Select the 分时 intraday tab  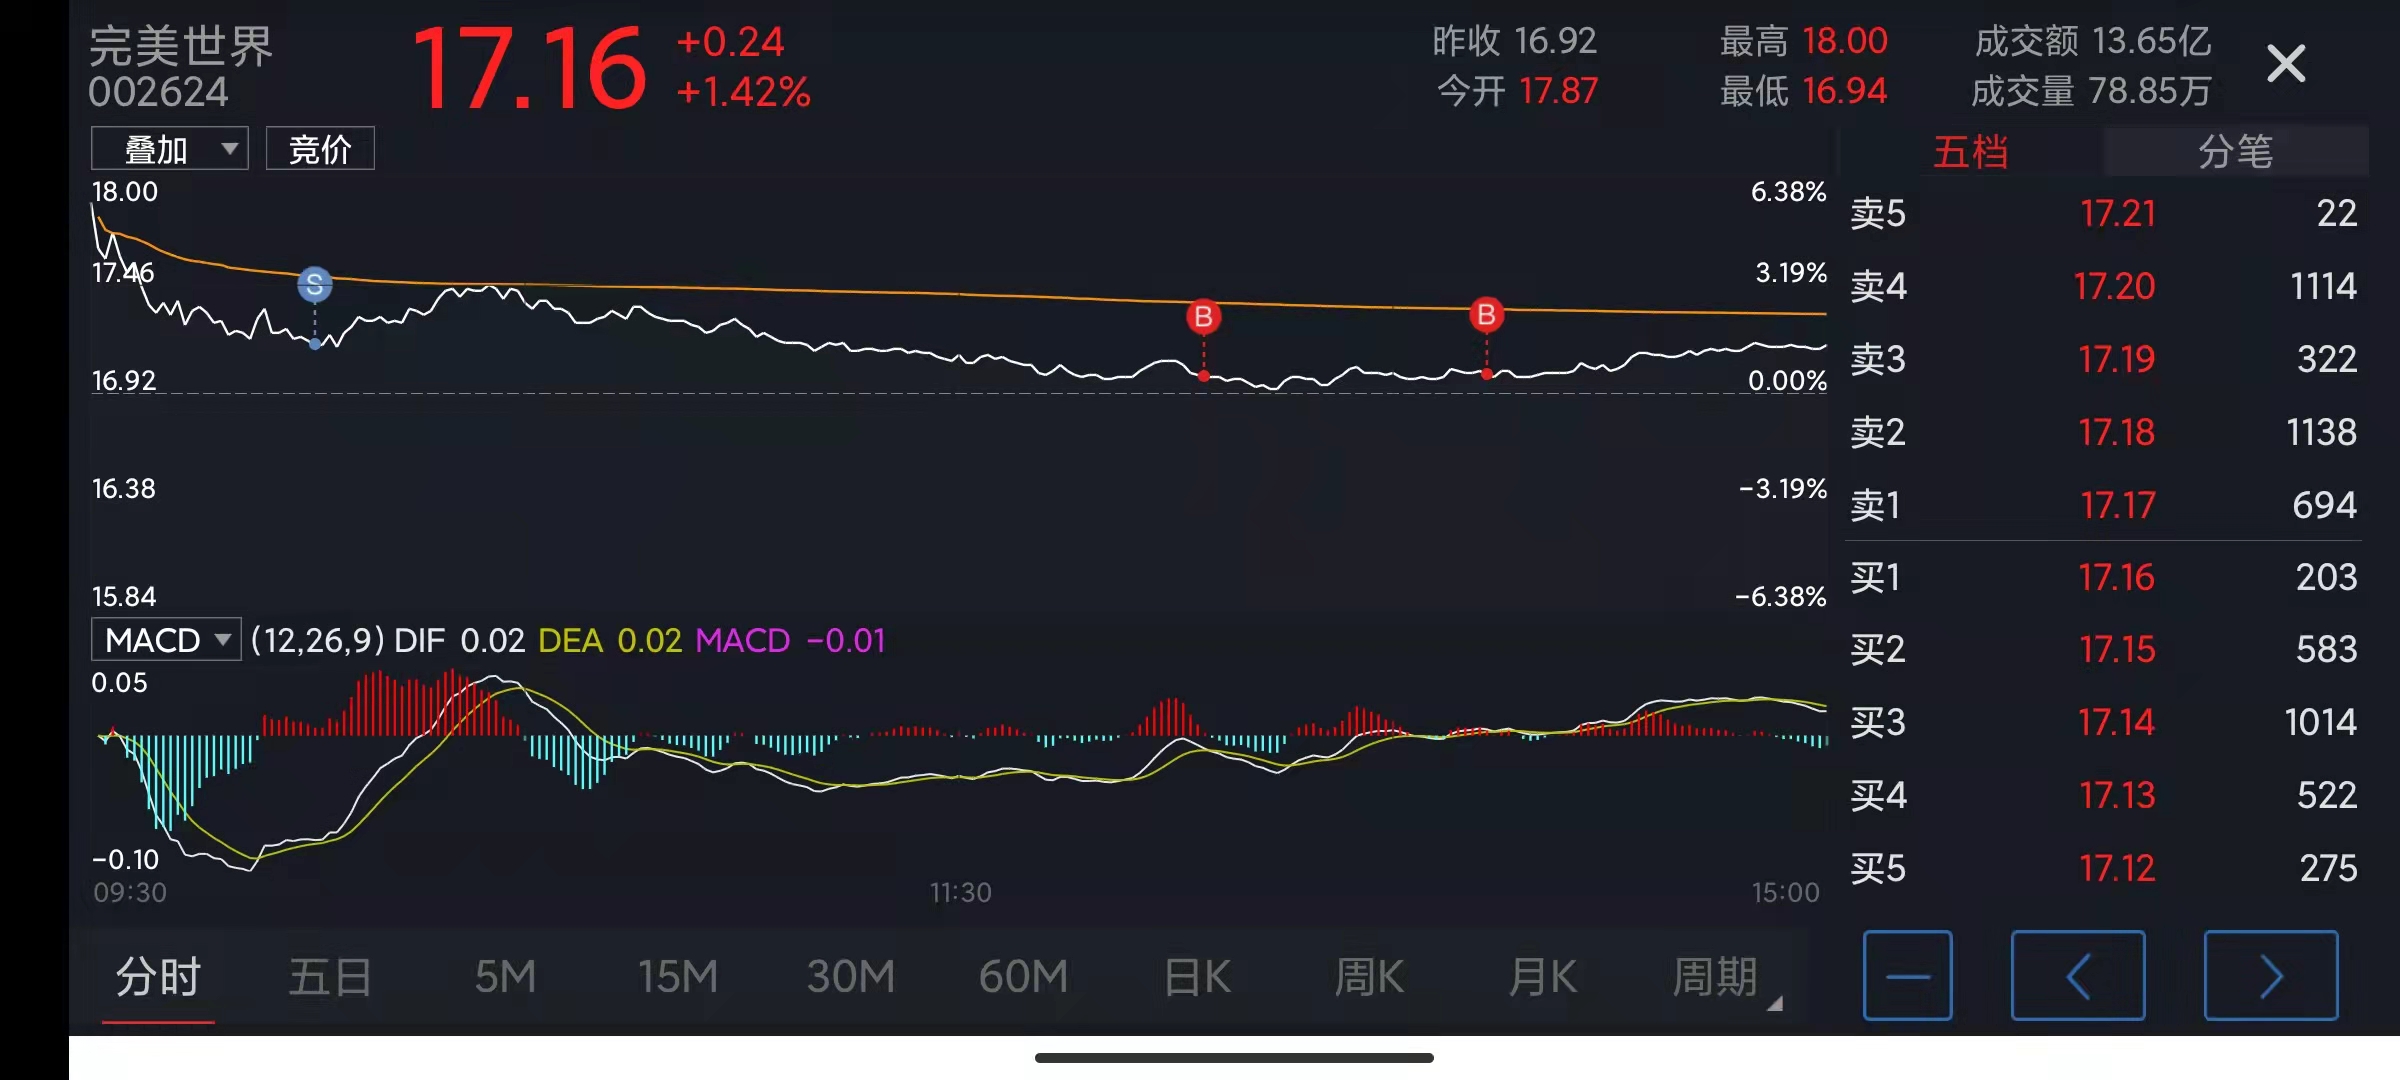click(158, 977)
